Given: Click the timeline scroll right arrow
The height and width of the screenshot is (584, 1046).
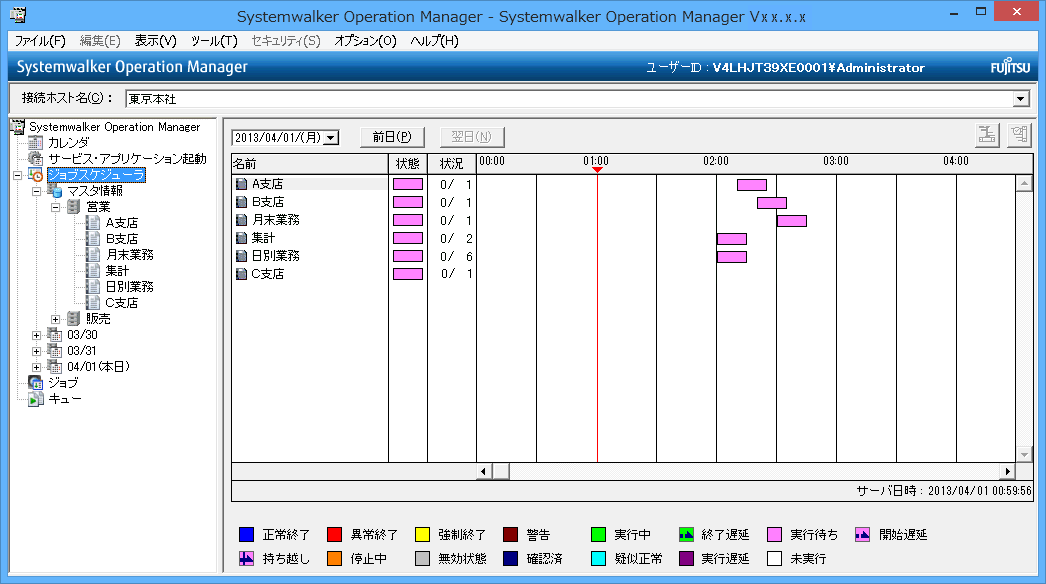Looking at the screenshot, I should pos(1007,471).
